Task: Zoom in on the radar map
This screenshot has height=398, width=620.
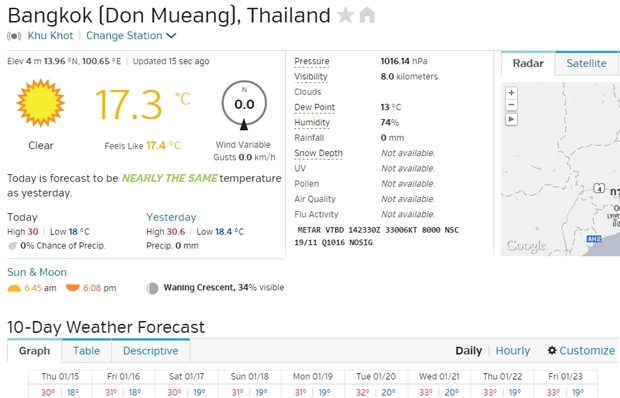Action: coord(511,93)
